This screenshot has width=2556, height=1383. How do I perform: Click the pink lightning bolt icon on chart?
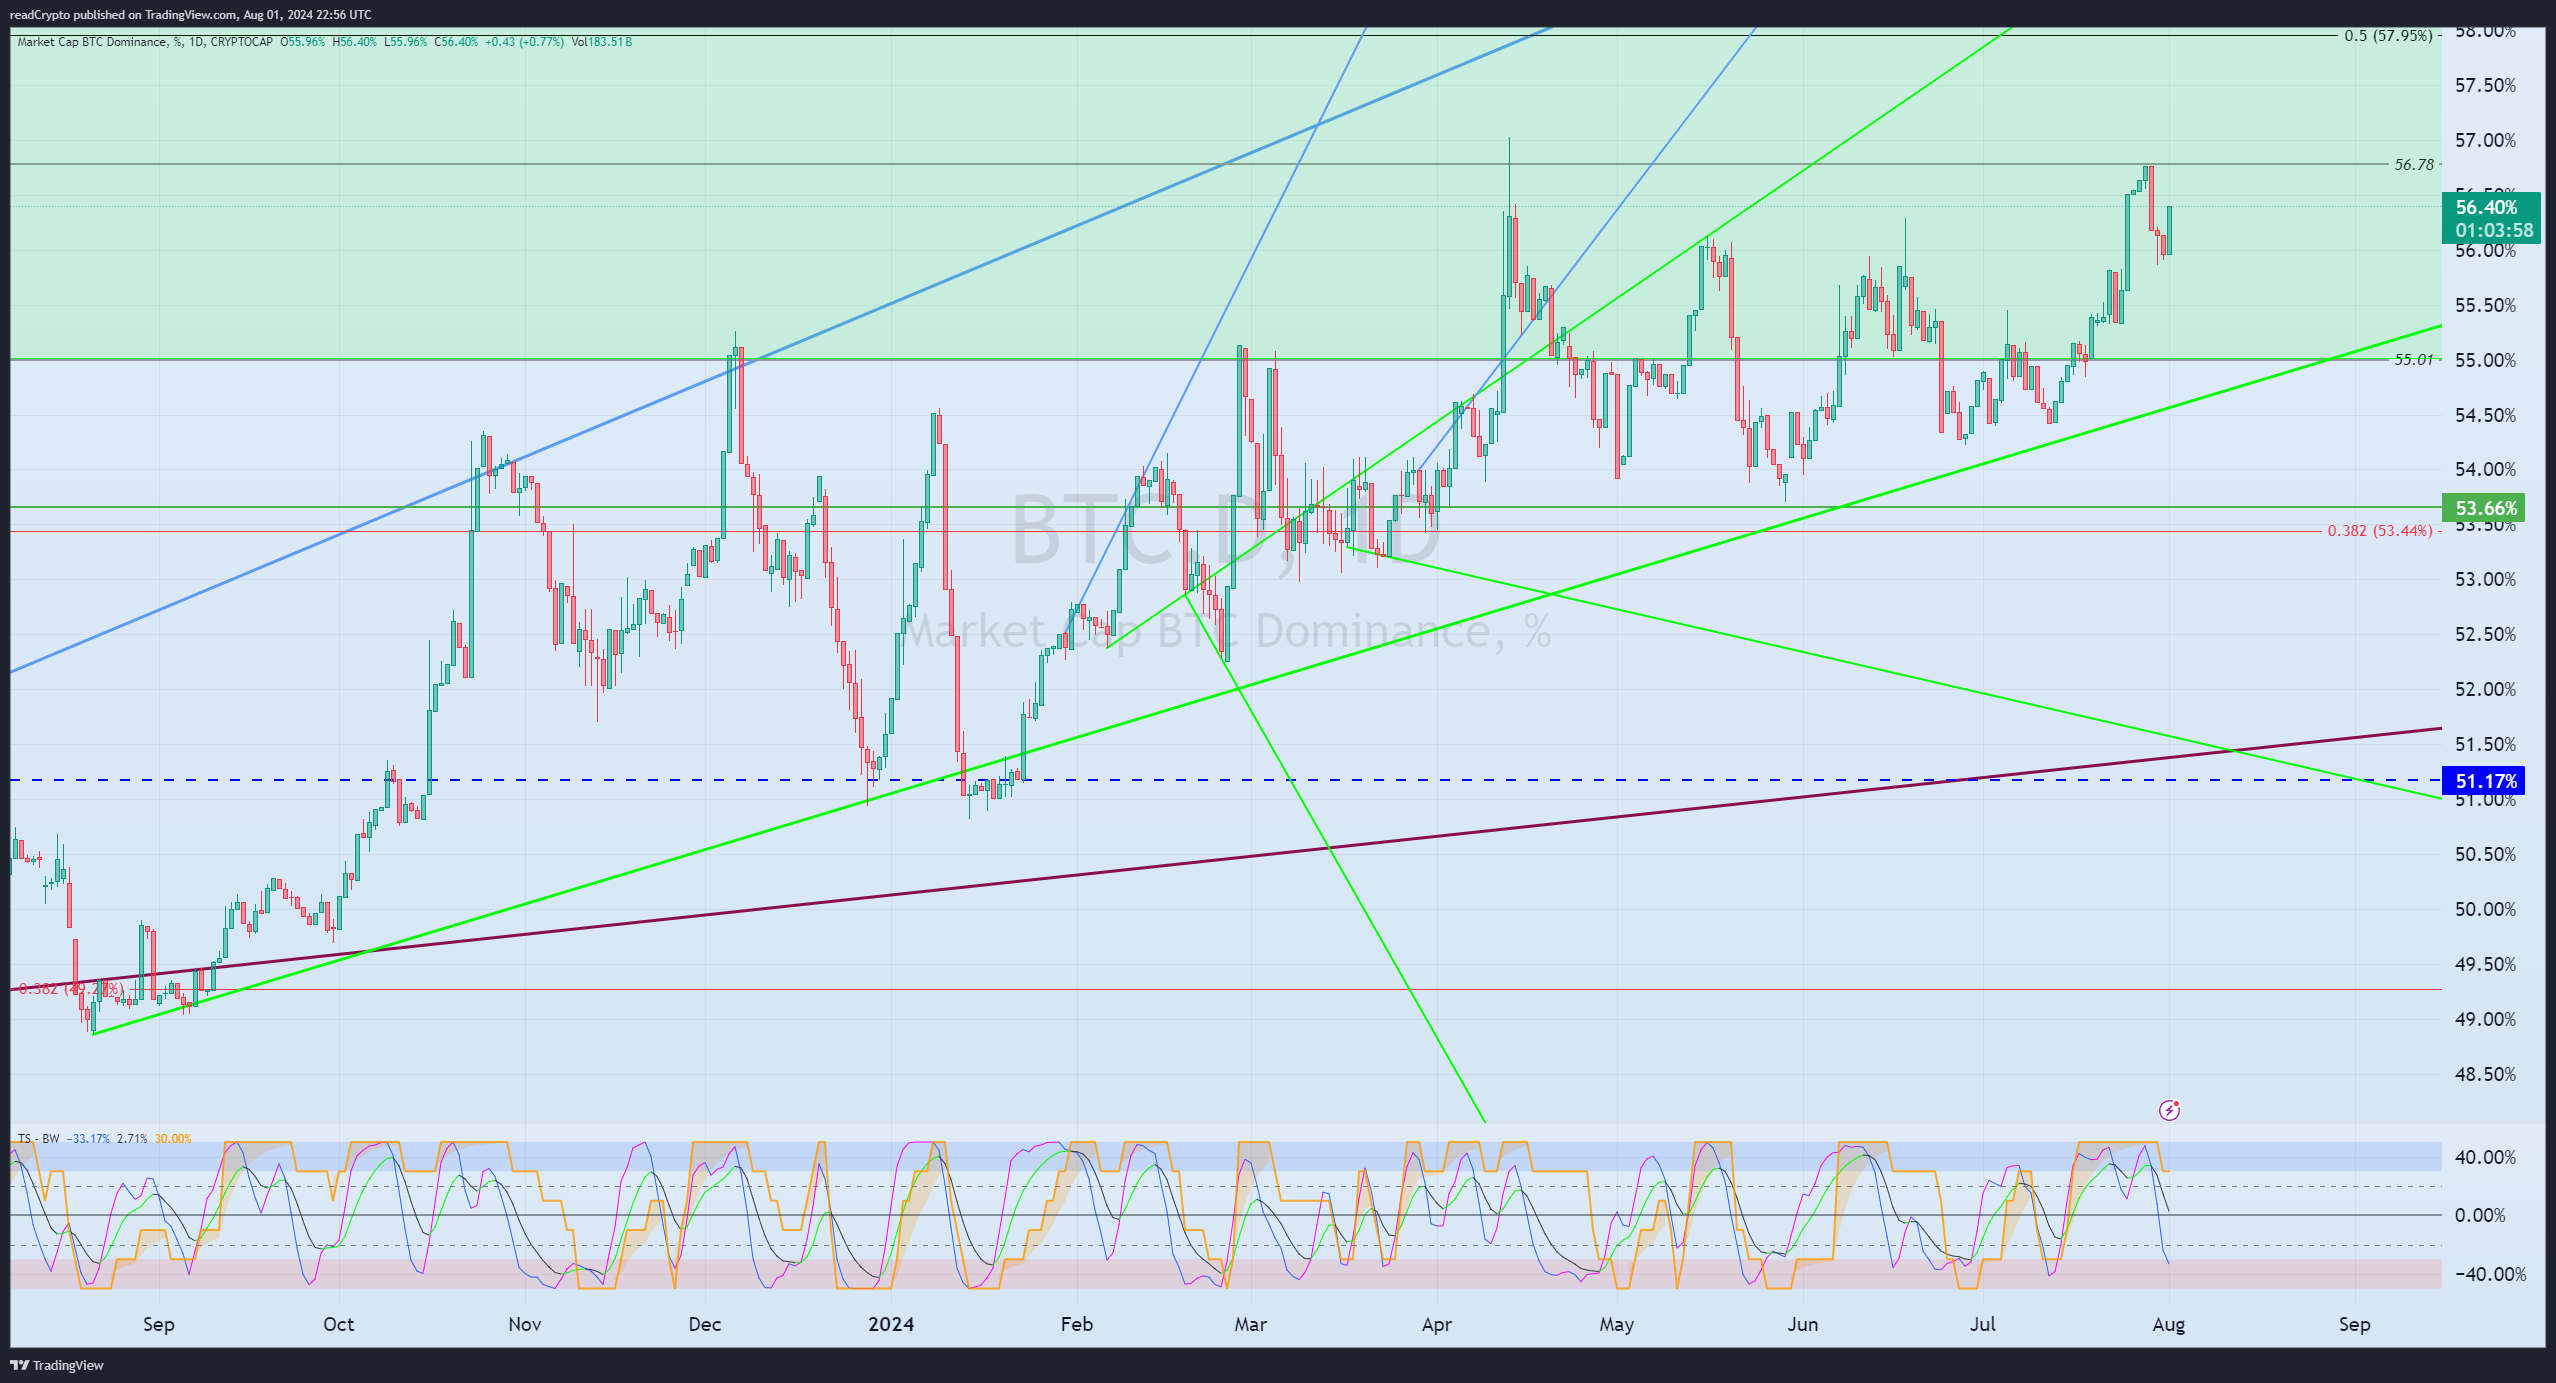[2169, 1110]
